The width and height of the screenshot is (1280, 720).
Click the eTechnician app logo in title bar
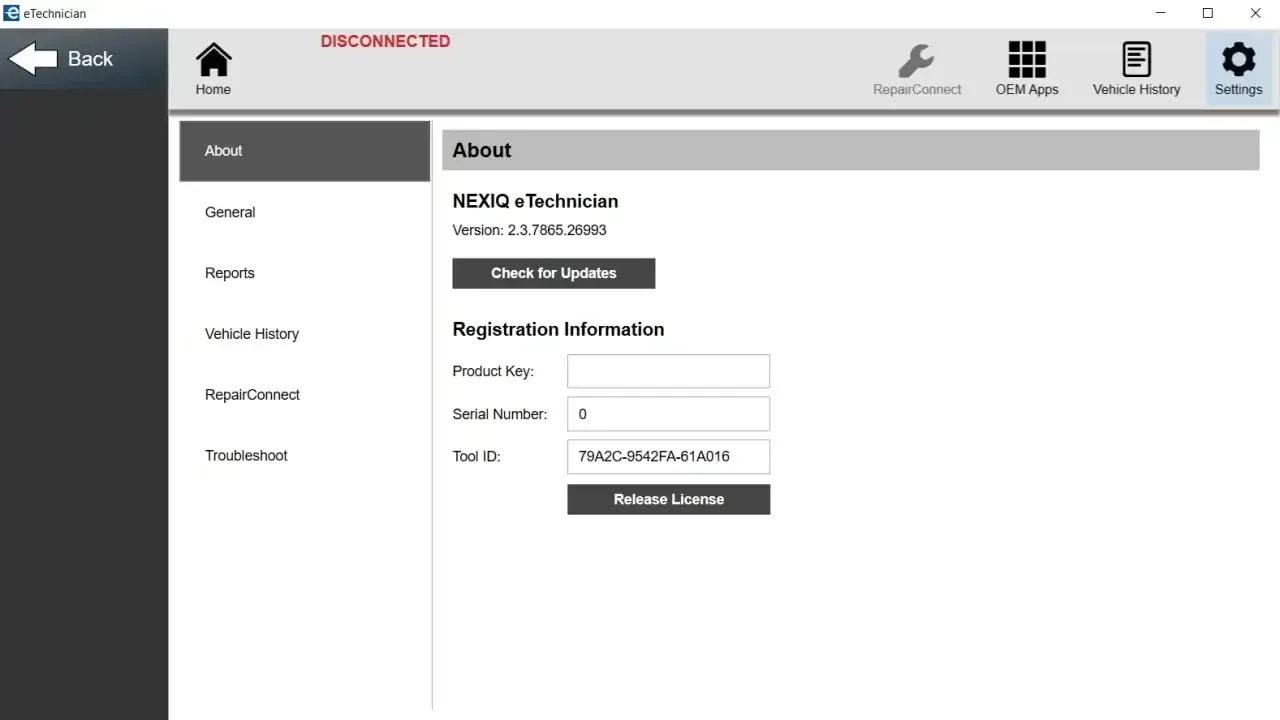click(x=11, y=13)
